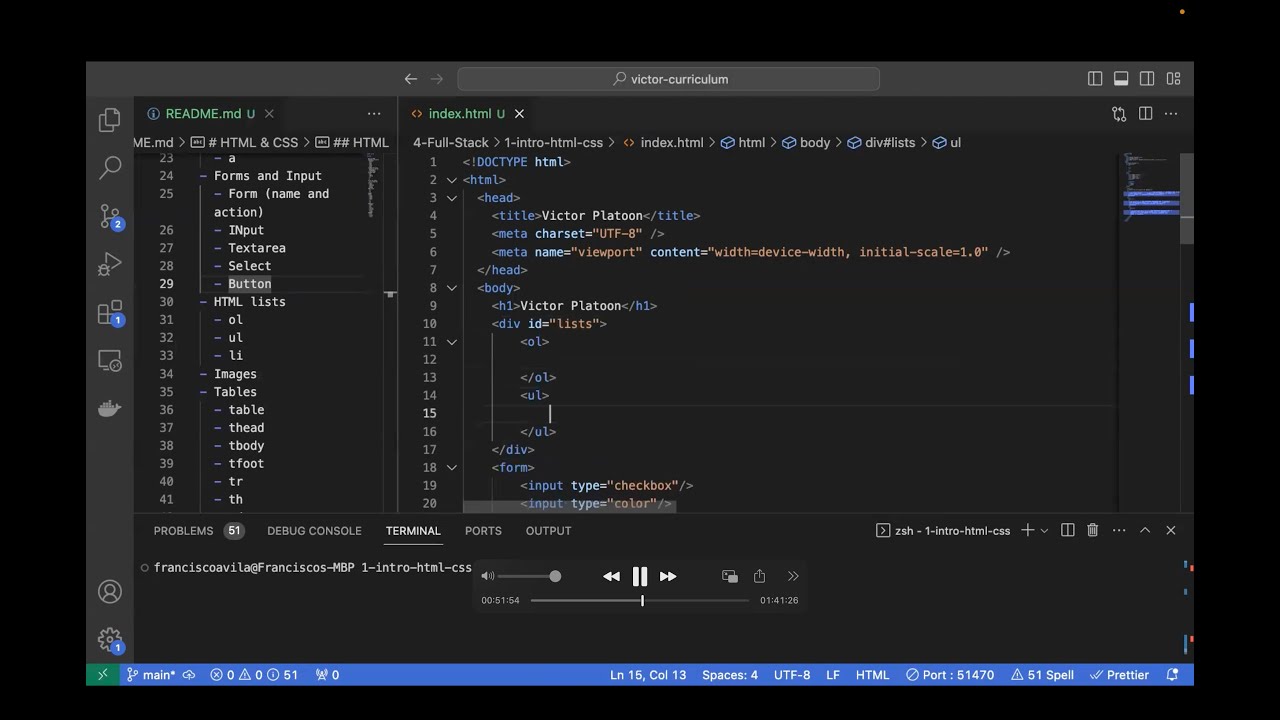This screenshot has height=720, width=1280.
Task: Switch to the index.html tab
Action: point(459,114)
